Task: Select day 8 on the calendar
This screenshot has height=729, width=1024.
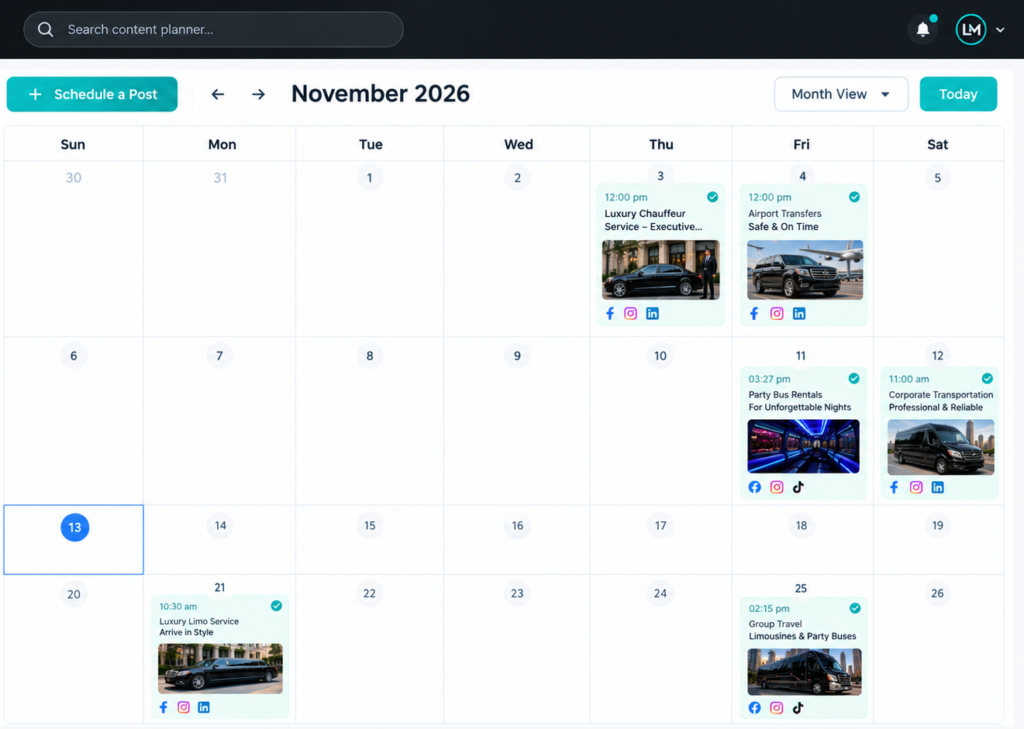Action: click(x=370, y=356)
